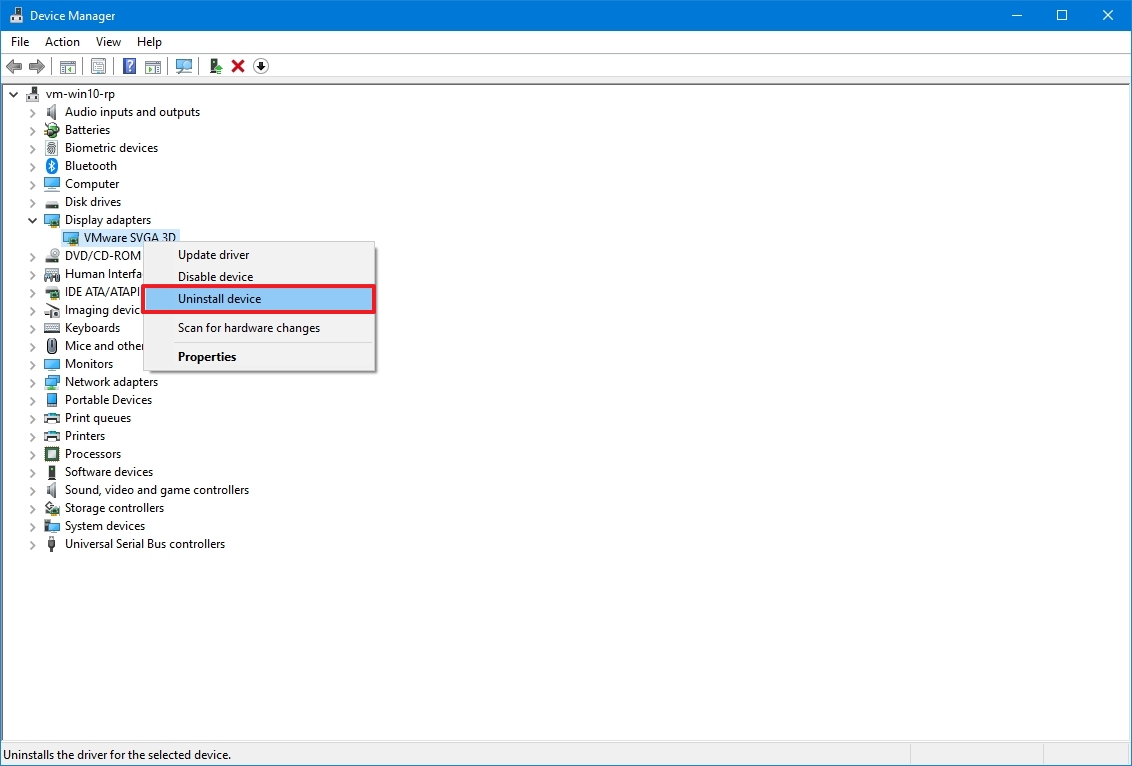Click the Properties entry in the context menu

click(x=207, y=356)
